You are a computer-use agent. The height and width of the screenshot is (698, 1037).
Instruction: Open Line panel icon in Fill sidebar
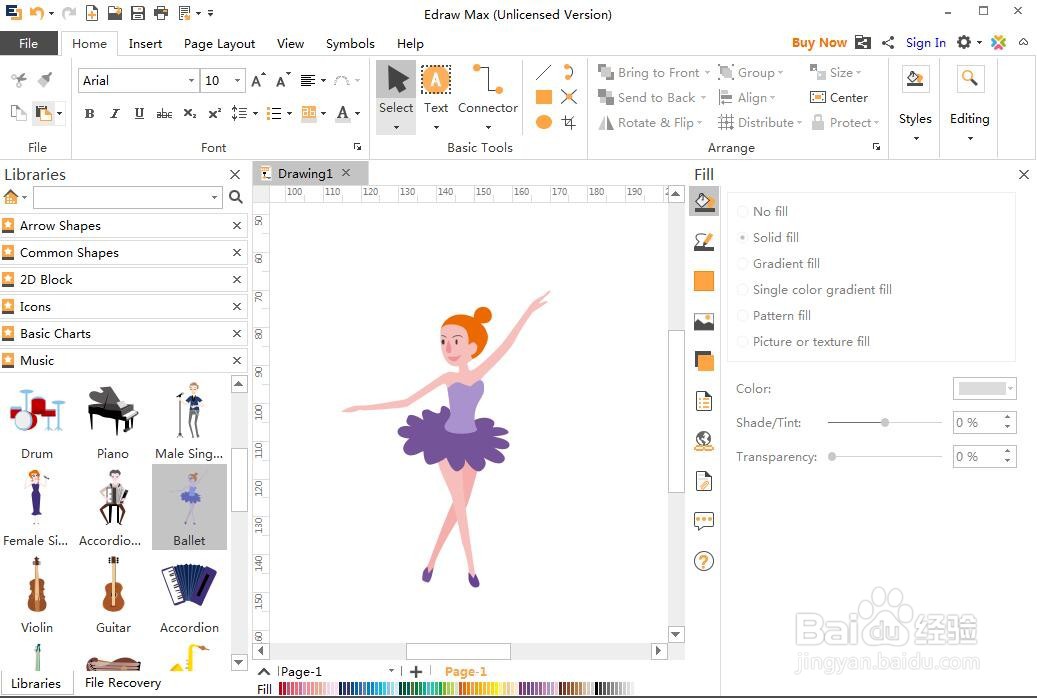click(x=704, y=241)
